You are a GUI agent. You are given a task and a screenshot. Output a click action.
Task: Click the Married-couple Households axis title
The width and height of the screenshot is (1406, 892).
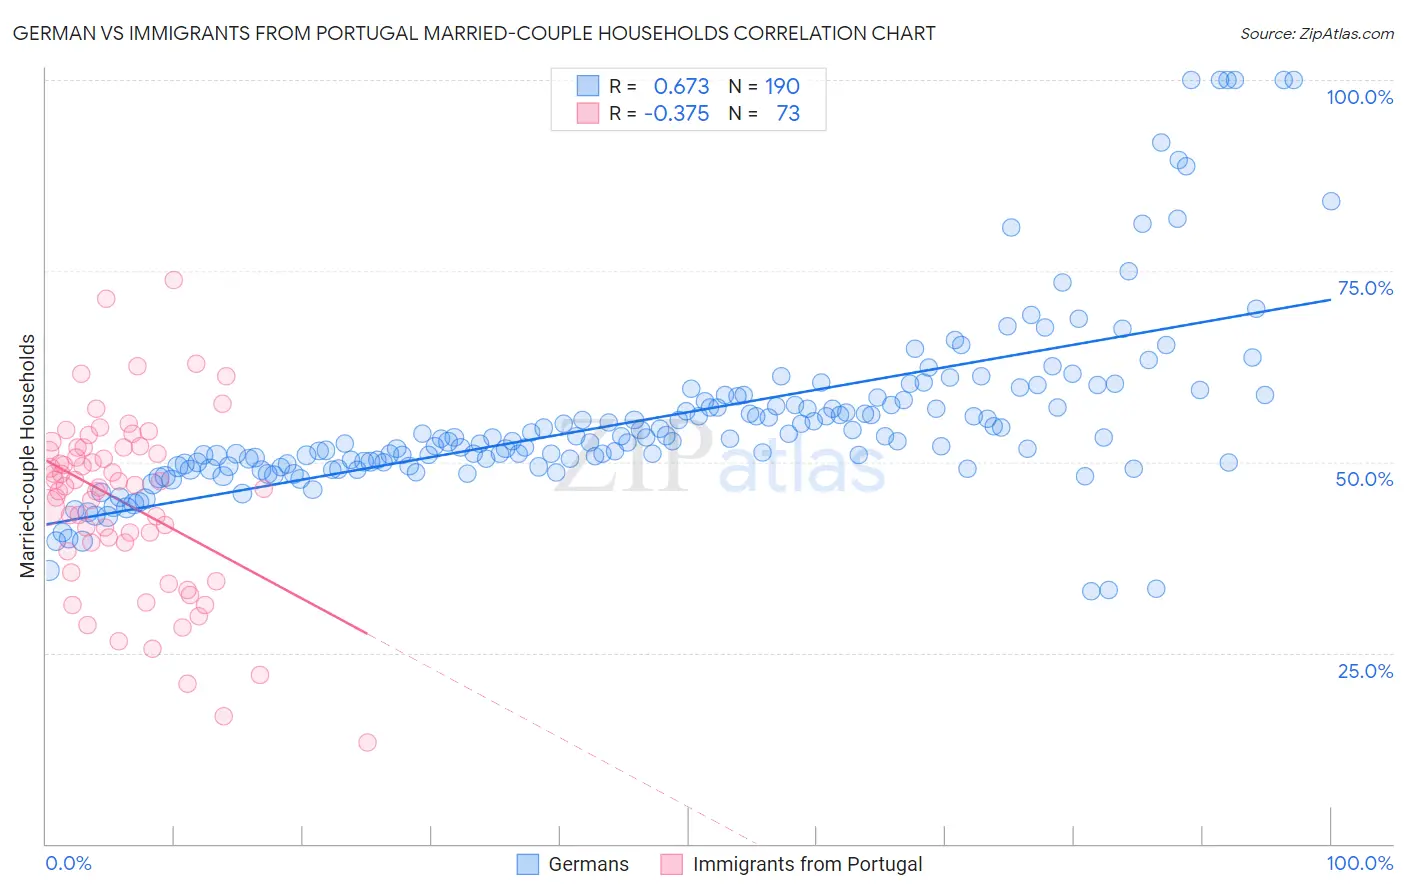(28, 456)
